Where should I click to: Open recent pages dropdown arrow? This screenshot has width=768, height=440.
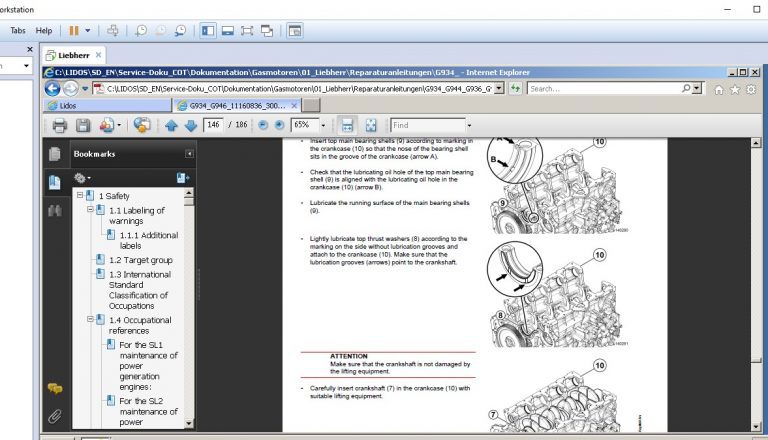coord(85,89)
